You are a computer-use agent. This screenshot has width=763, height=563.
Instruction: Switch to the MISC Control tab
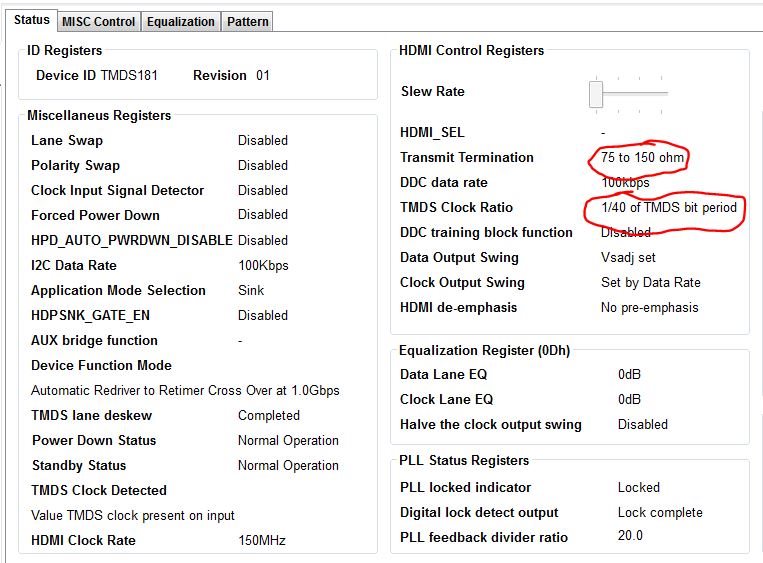click(99, 22)
